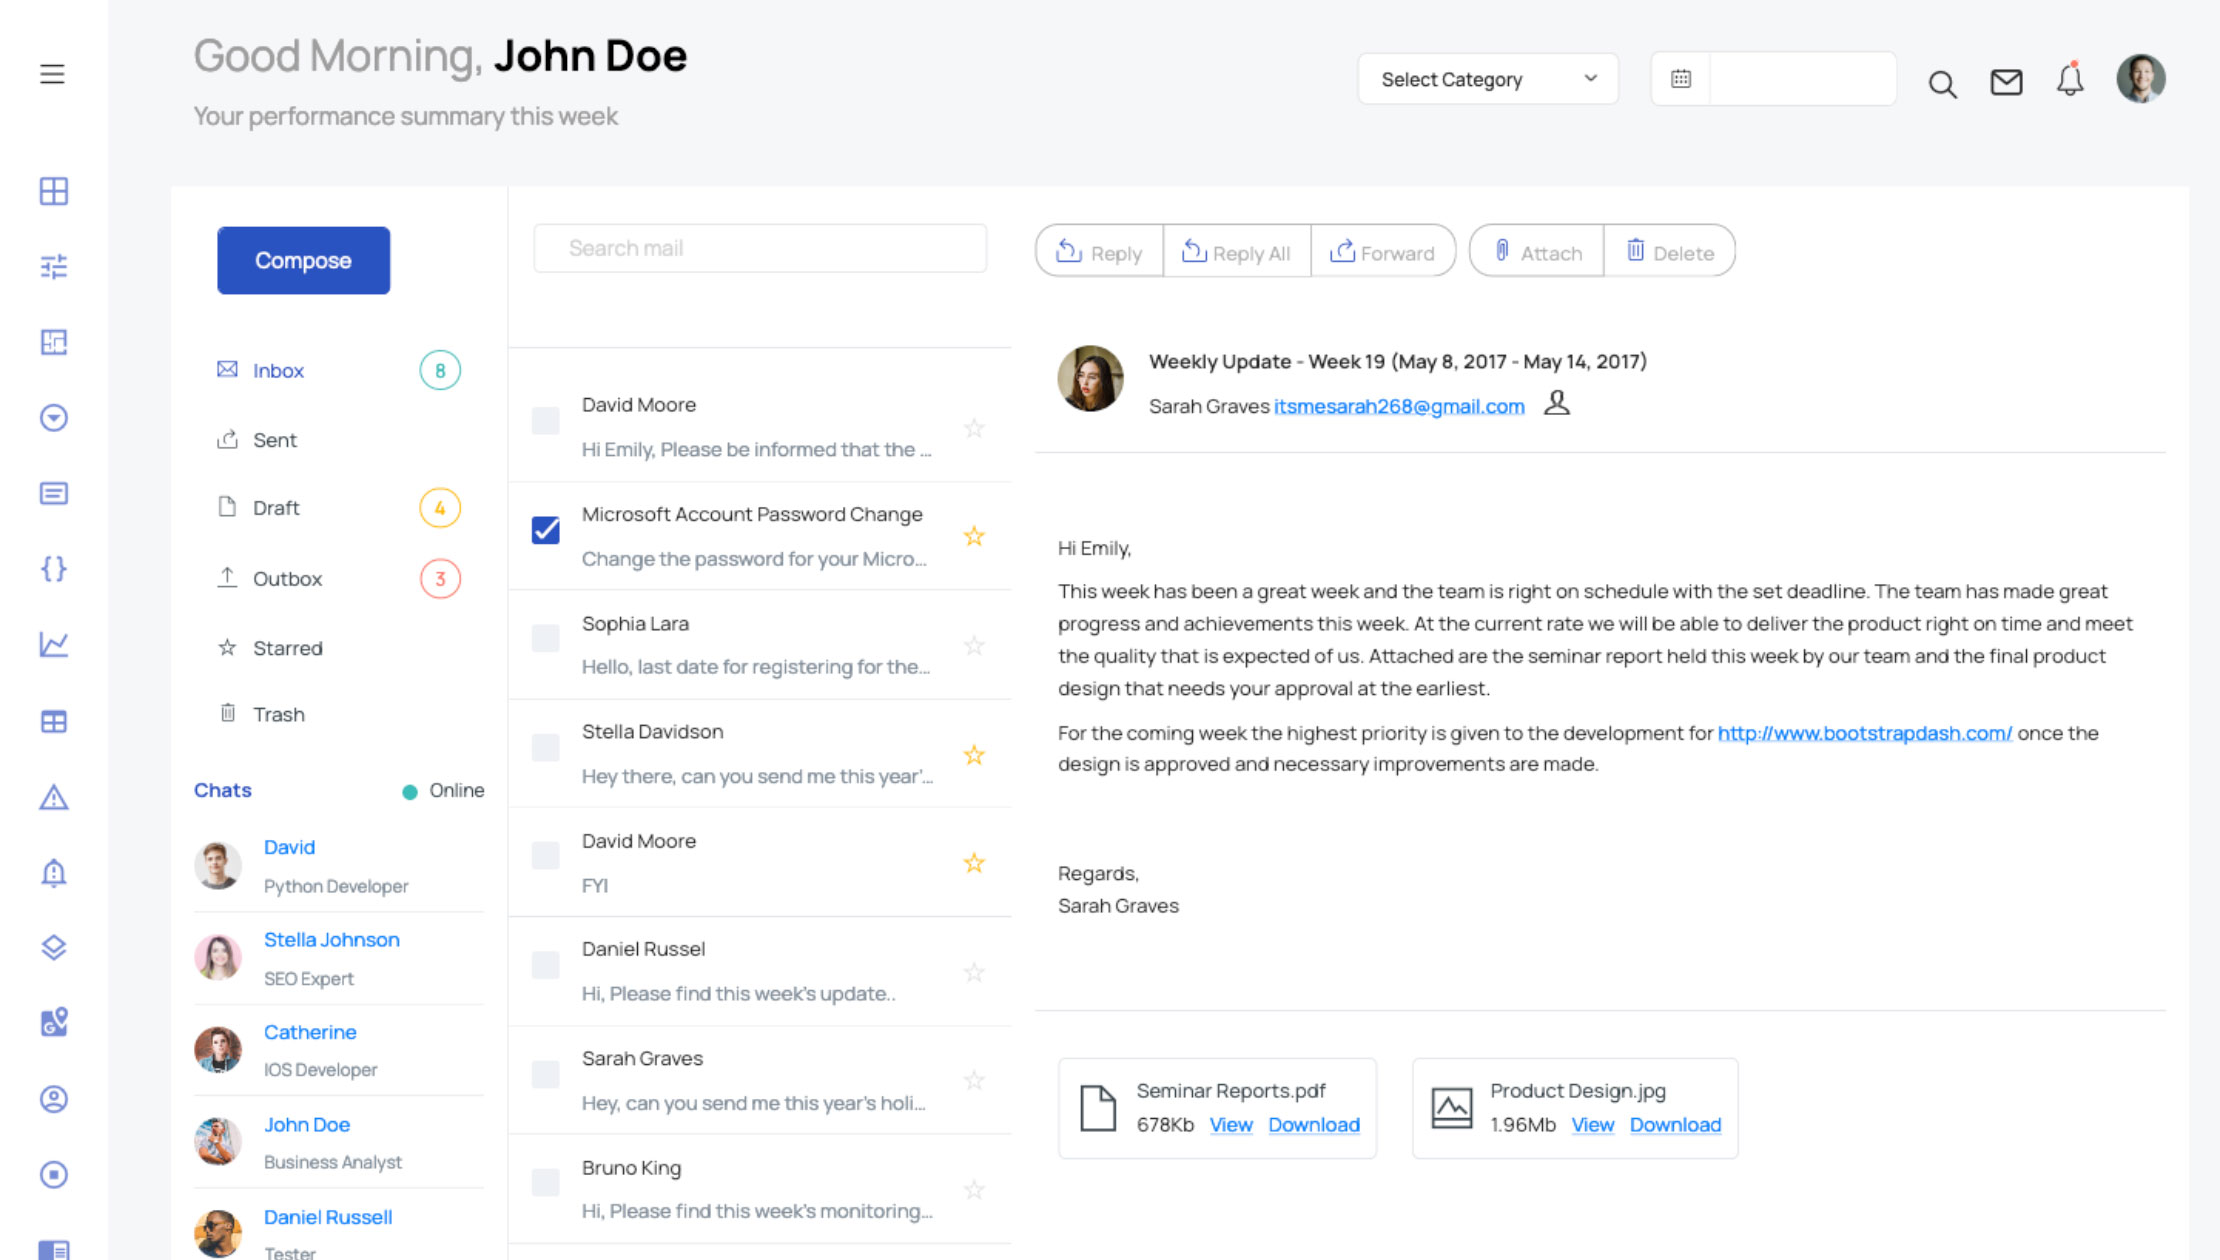Delete the open email
The width and height of the screenshot is (2220, 1260).
tap(1670, 251)
